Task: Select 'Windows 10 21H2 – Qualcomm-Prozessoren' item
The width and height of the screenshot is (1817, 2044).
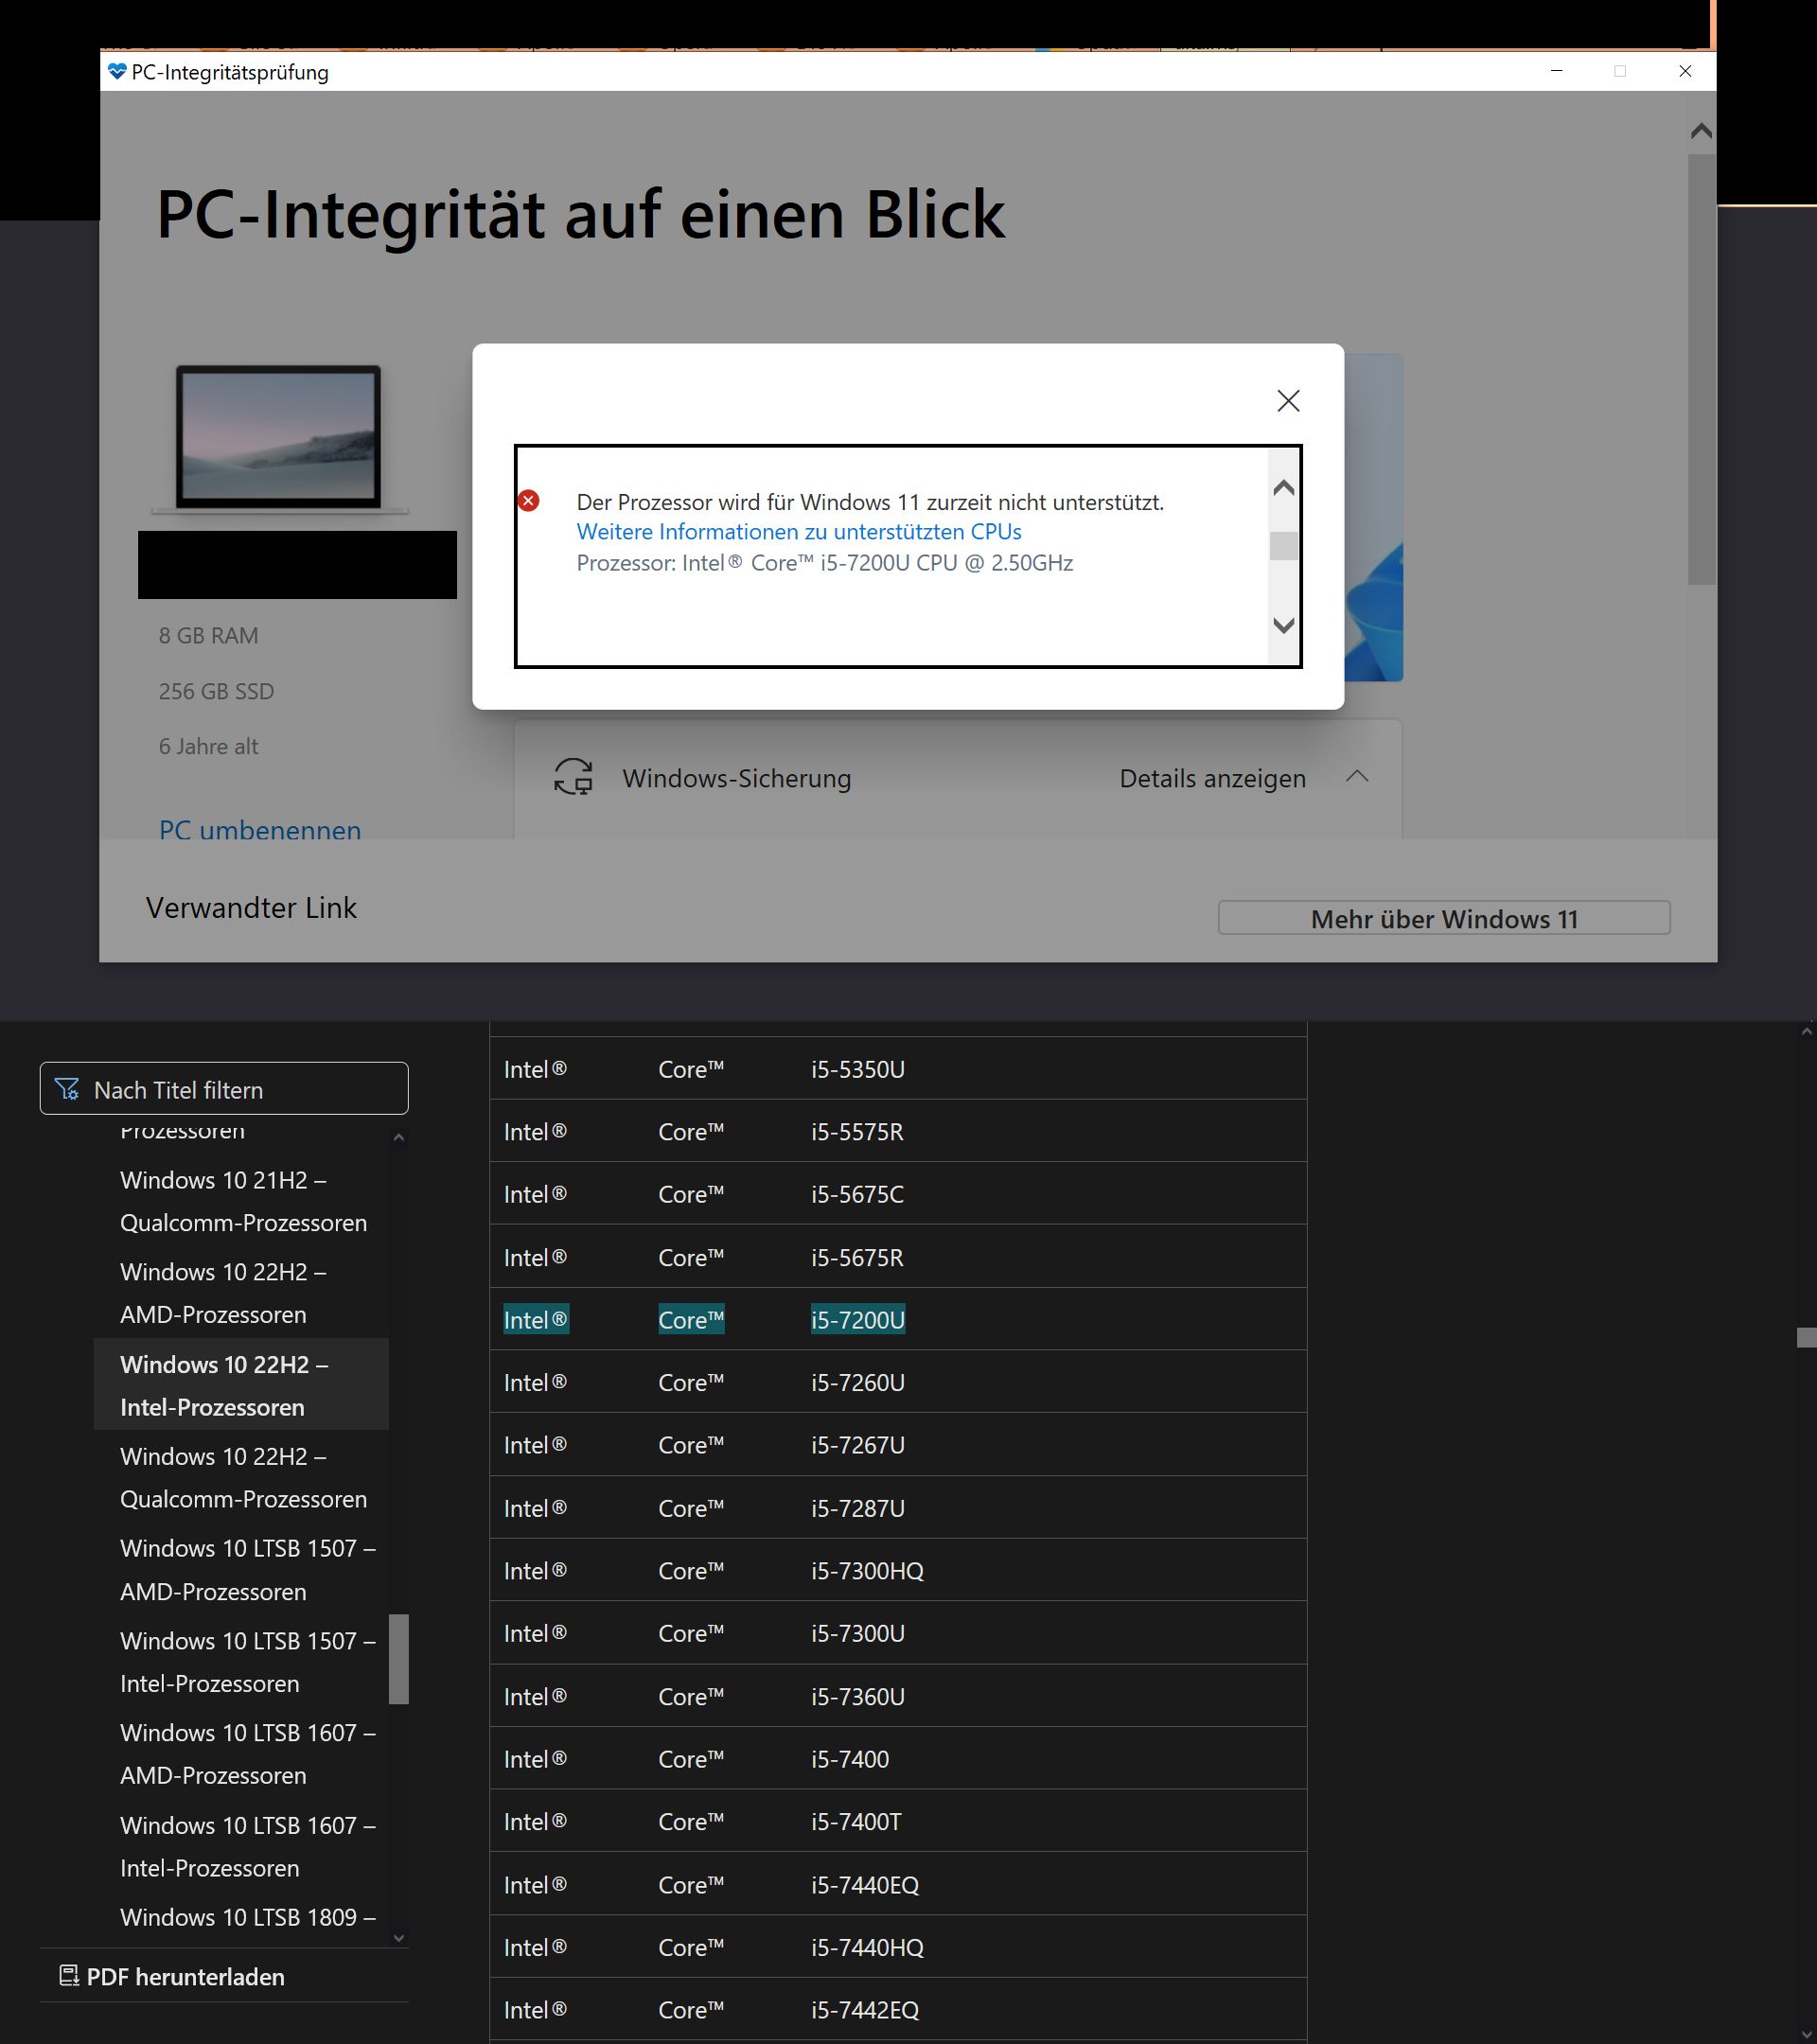Action: (243, 1201)
